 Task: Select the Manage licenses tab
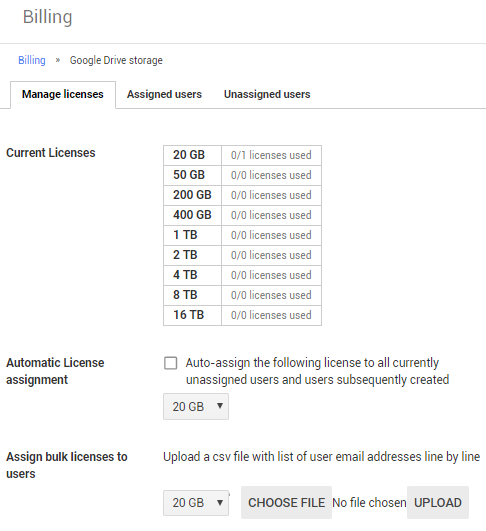(63, 94)
